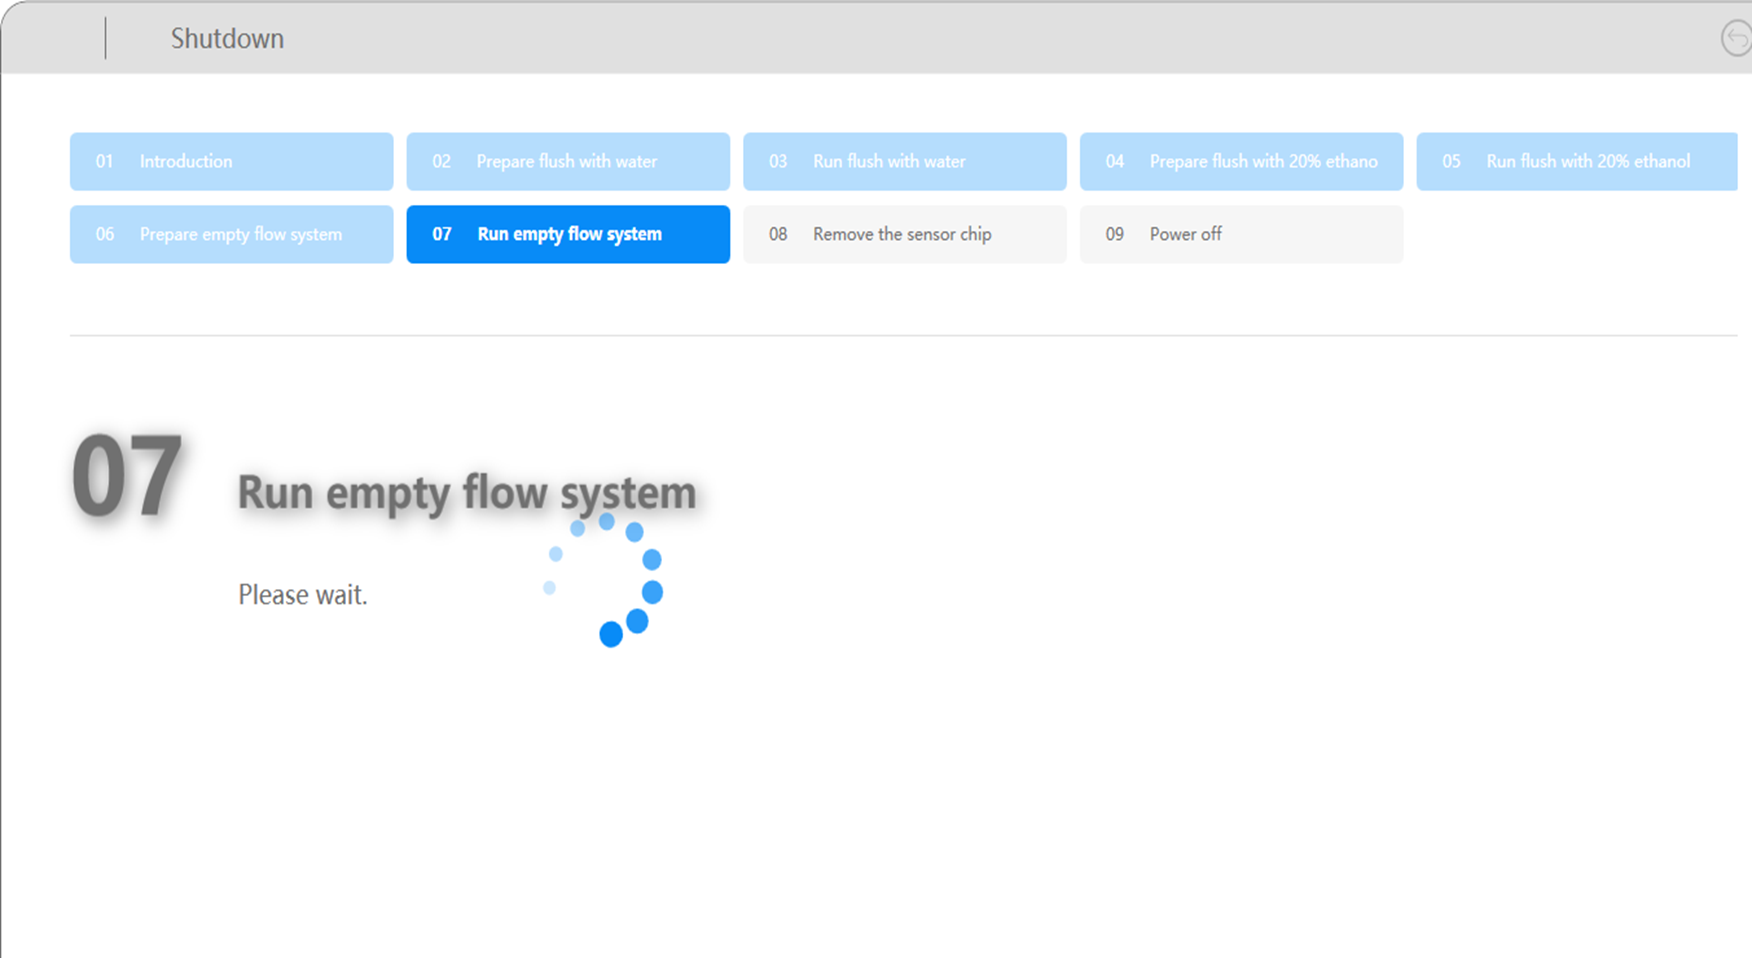
Task: Select the Power off step
Action: (1241, 235)
